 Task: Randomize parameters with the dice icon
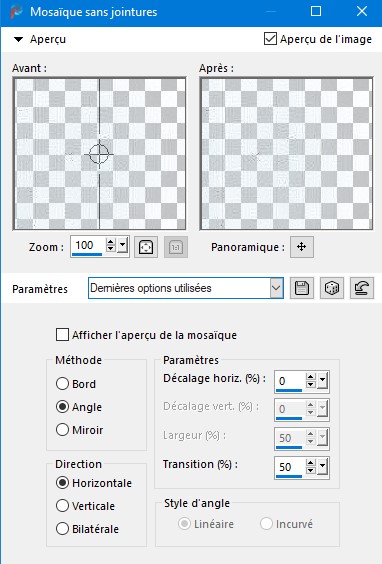[x=332, y=288]
